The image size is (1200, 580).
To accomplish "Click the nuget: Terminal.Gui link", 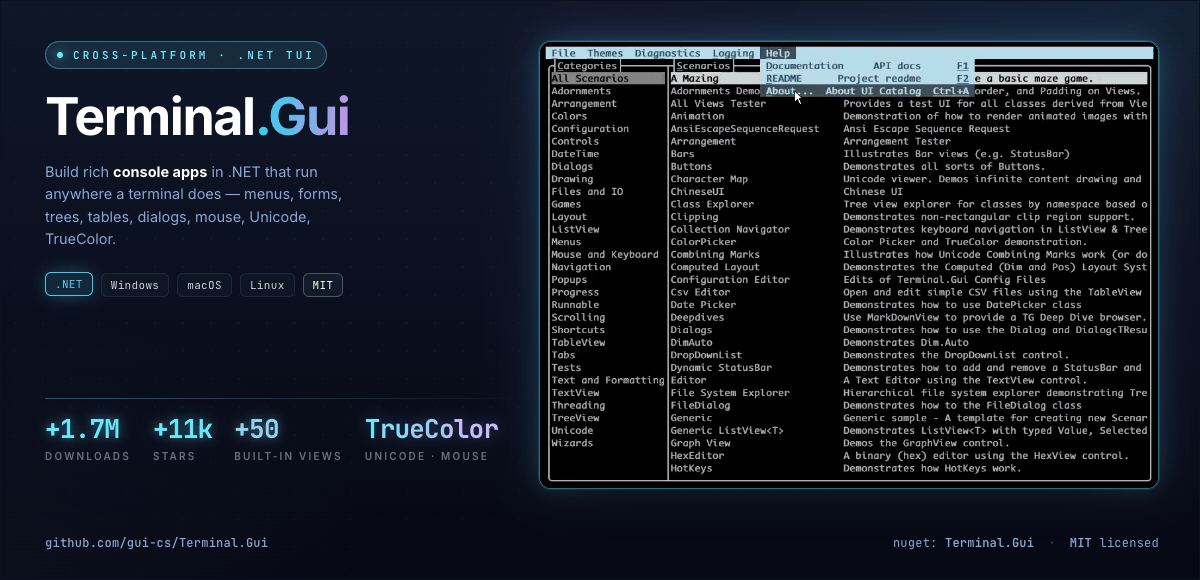I will [x=963, y=542].
